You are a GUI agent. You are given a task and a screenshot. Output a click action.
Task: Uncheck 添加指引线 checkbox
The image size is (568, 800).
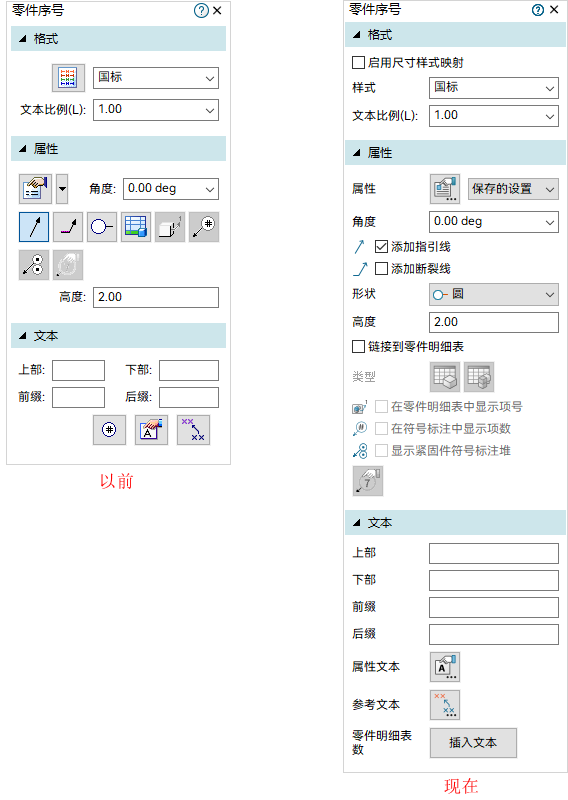tap(381, 247)
